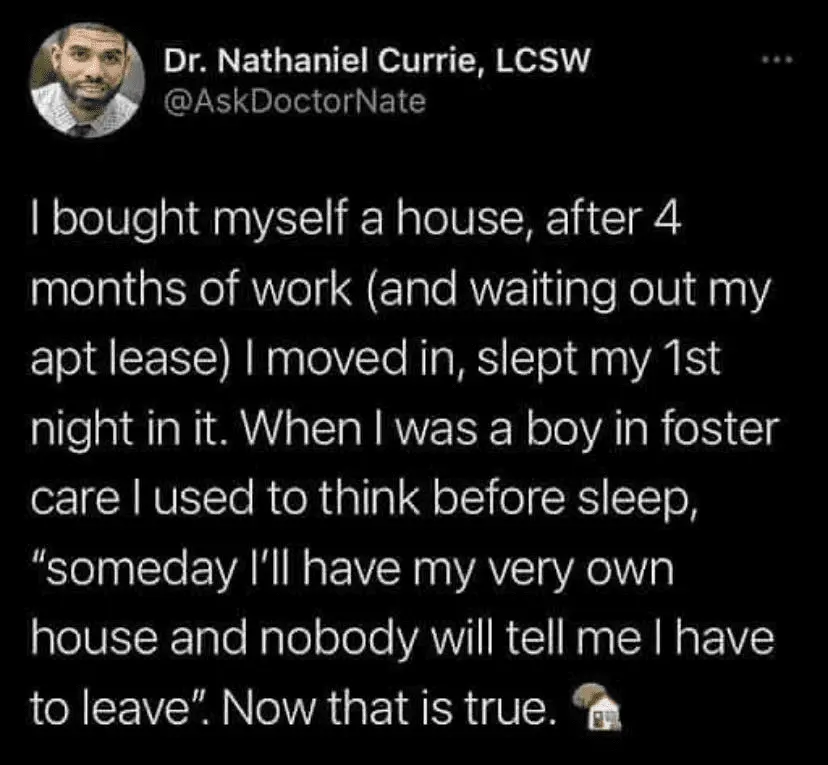Click the line "I bought myself a house, after 4"
This screenshot has width=828, height=765.
tap(356, 220)
